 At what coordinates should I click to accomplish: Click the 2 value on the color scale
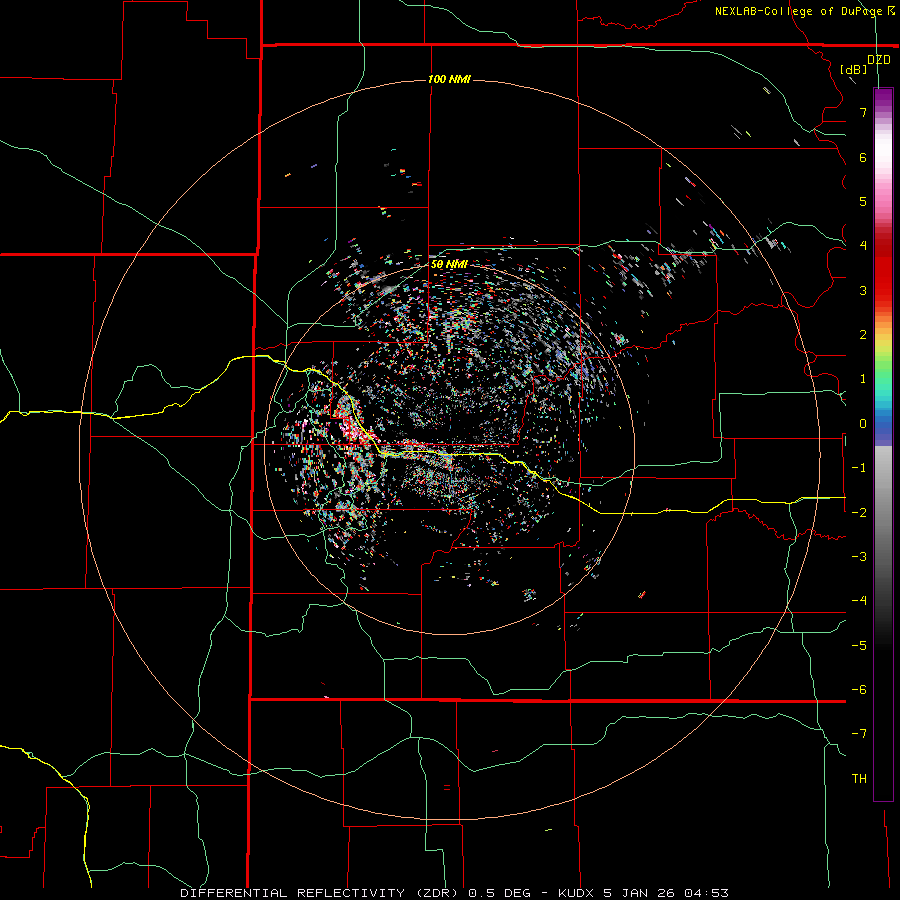tap(863, 335)
